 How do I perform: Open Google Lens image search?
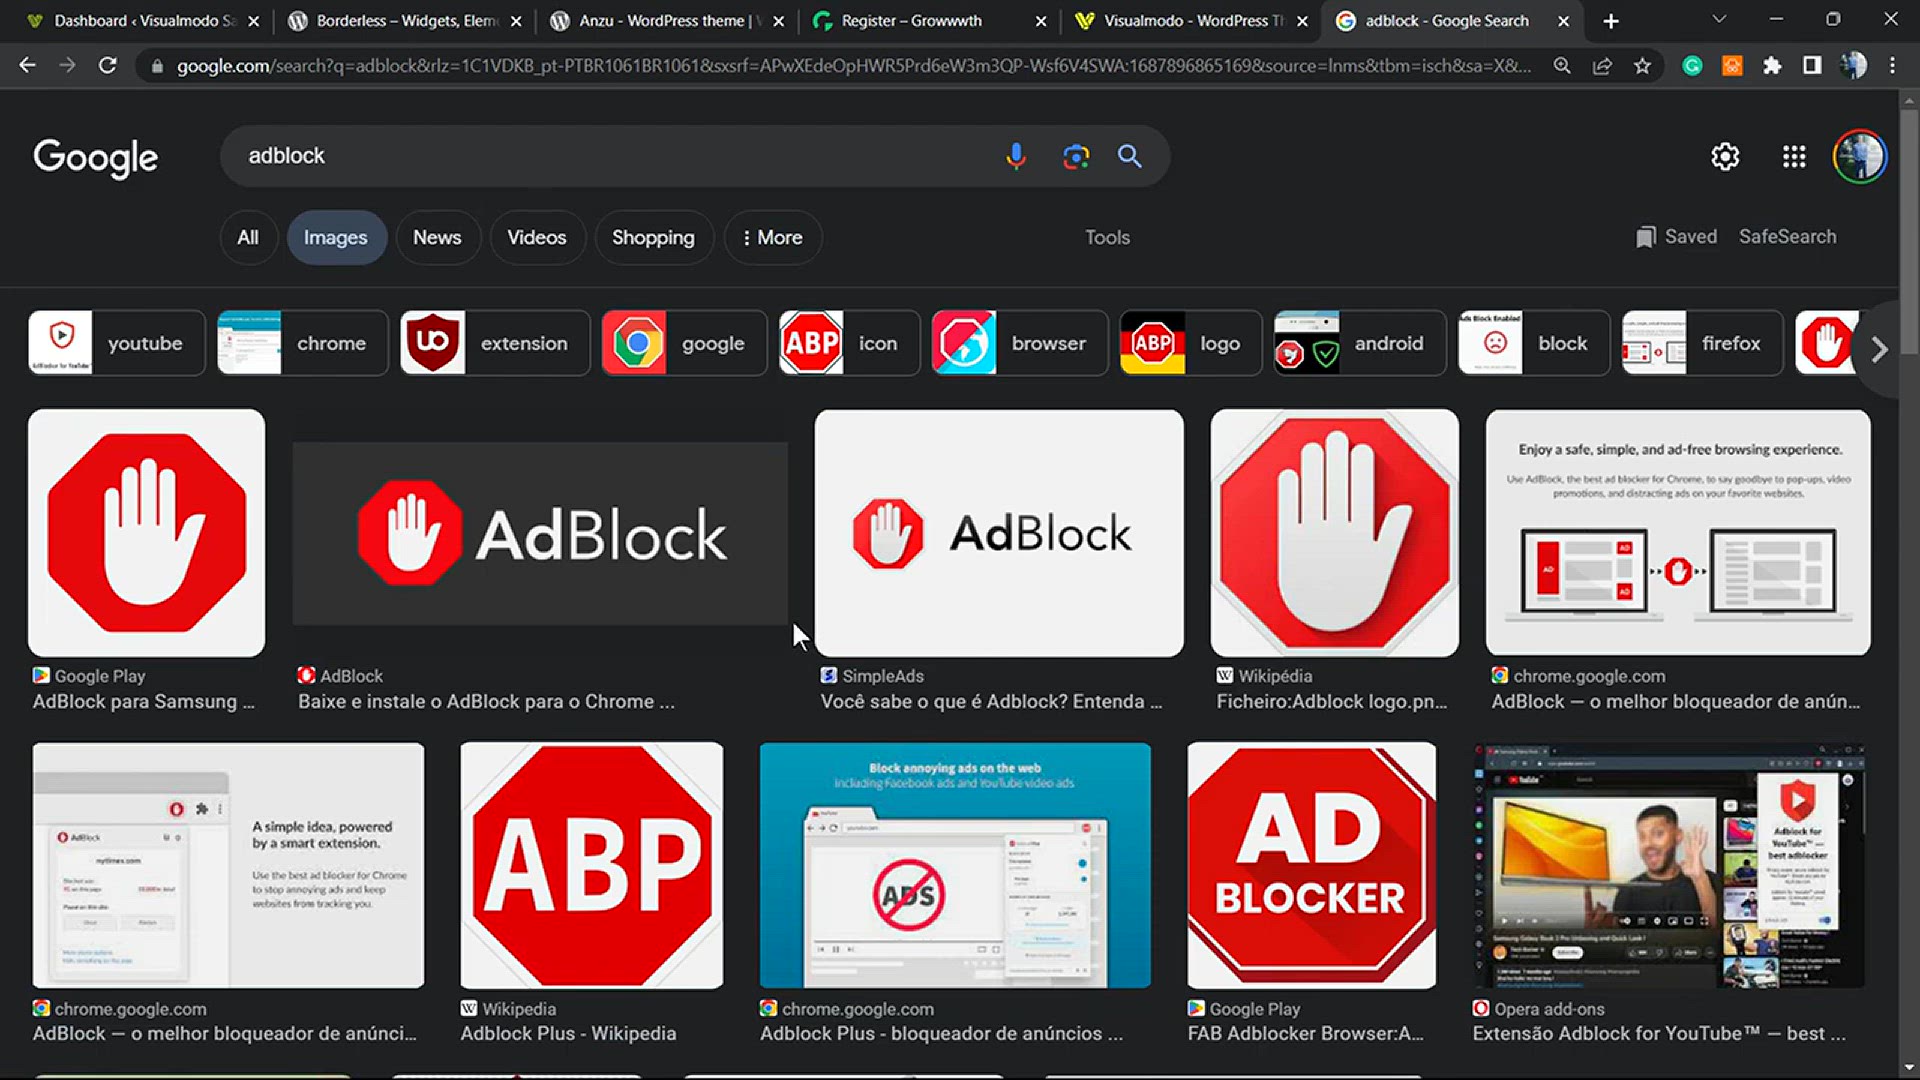[1075, 156]
